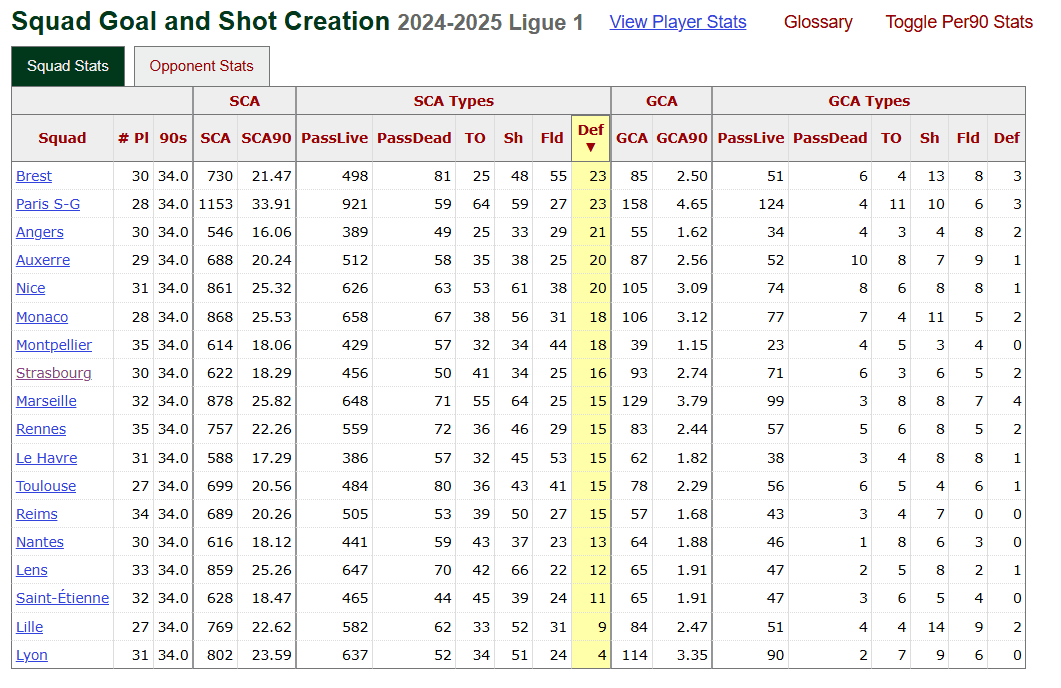The width and height of the screenshot is (1061, 688).
Task: Open View Player Stats link
Action: 677,22
